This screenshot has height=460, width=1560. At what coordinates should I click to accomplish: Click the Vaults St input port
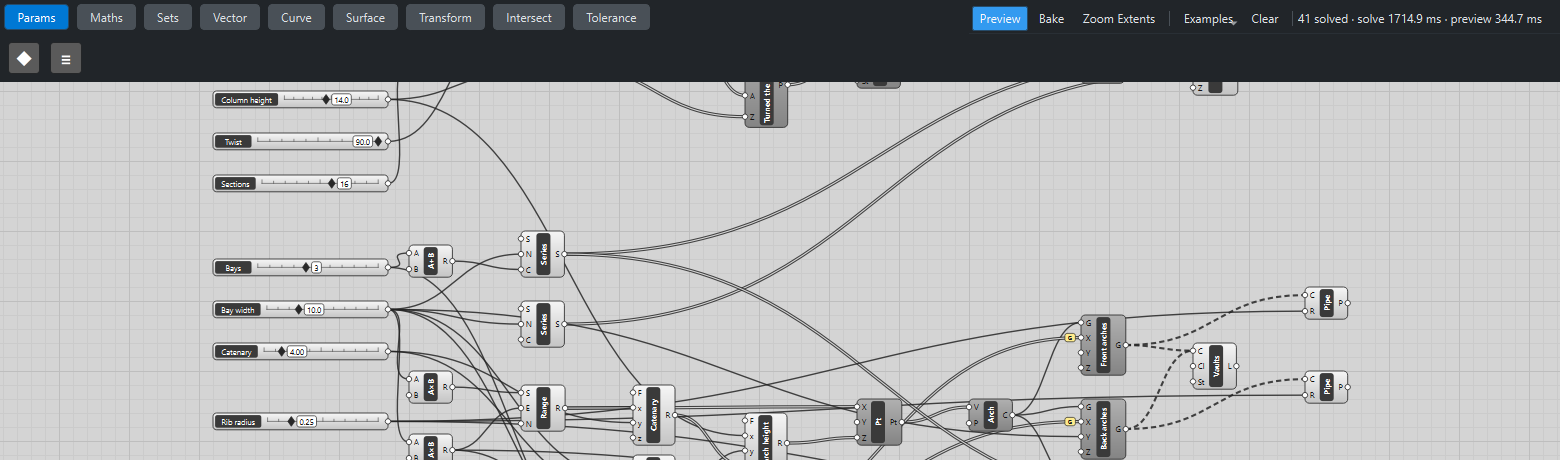(1195, 381)
